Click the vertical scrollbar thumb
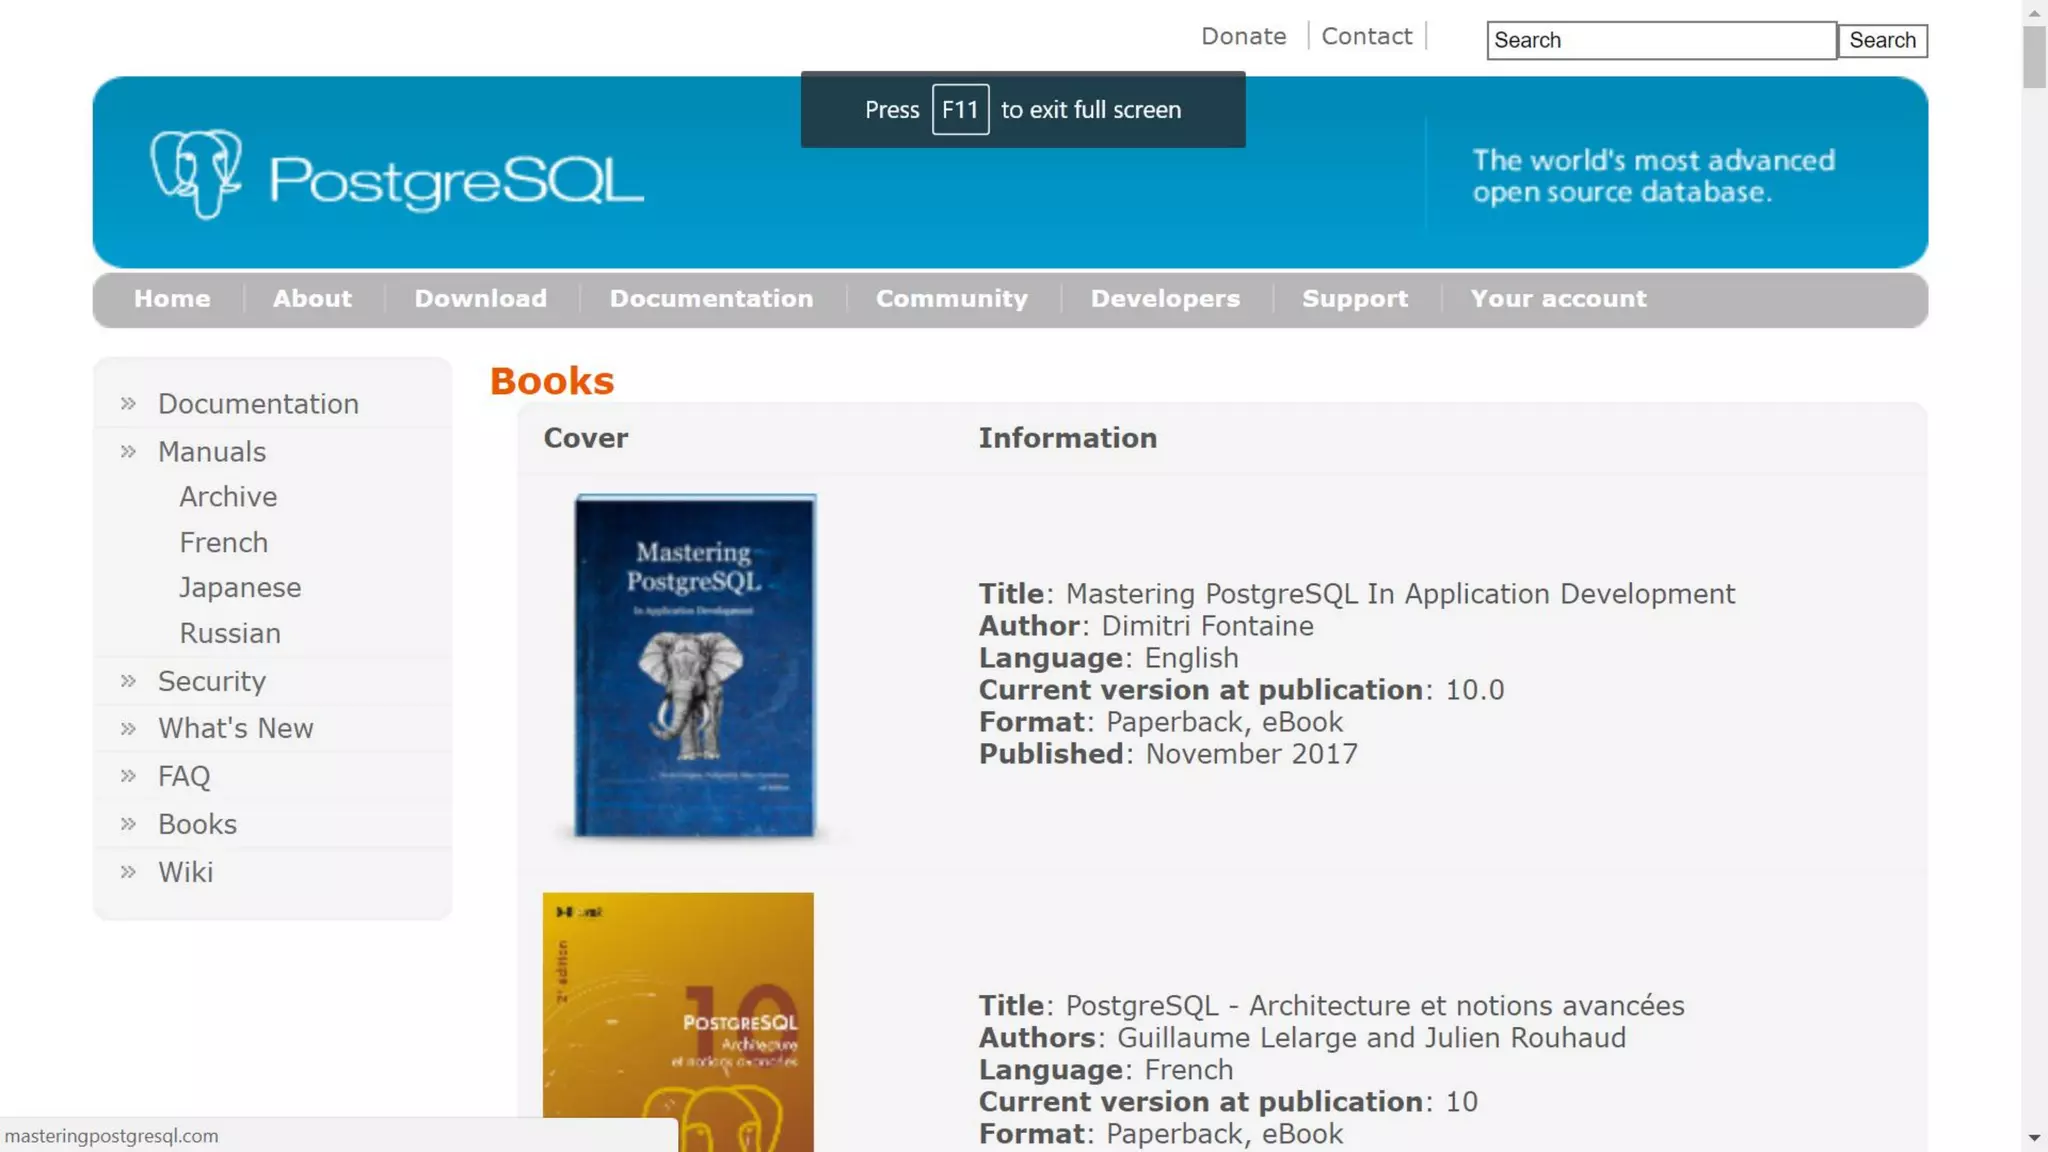The height and width of the screenshot is (1152, 2048). 2034,58
